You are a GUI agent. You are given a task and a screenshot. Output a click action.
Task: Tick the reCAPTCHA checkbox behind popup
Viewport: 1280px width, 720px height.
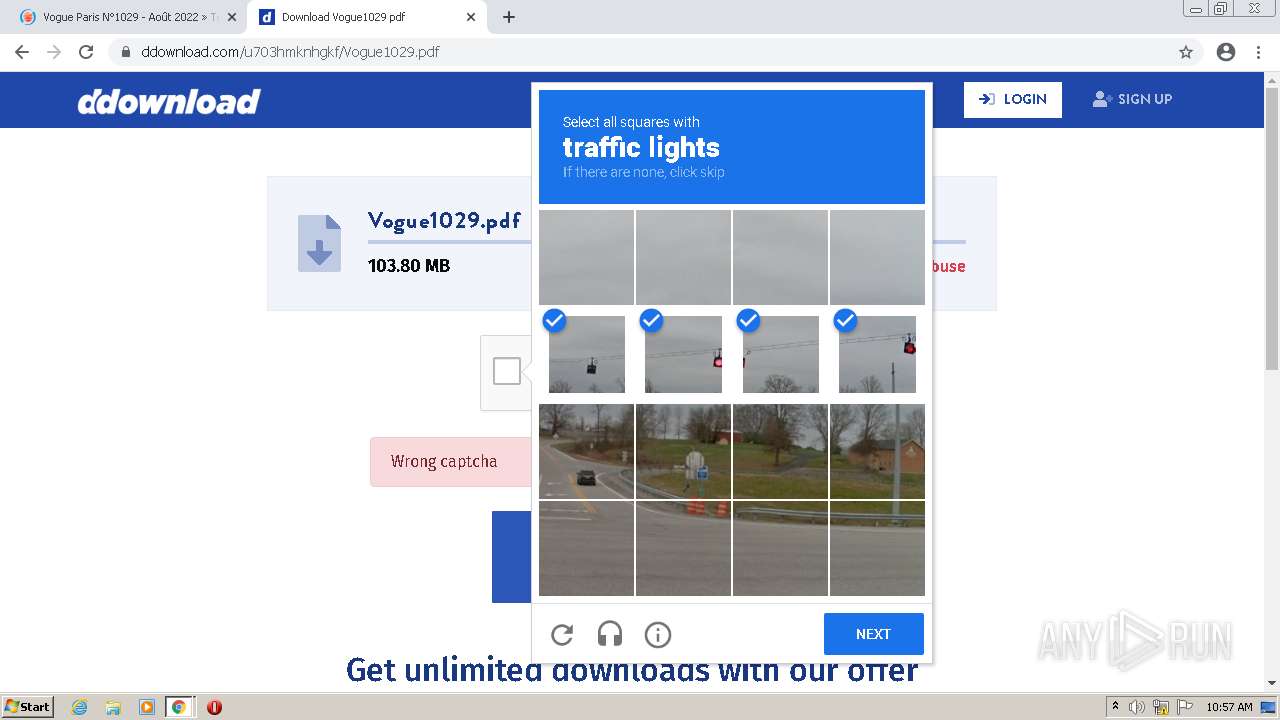507,371
